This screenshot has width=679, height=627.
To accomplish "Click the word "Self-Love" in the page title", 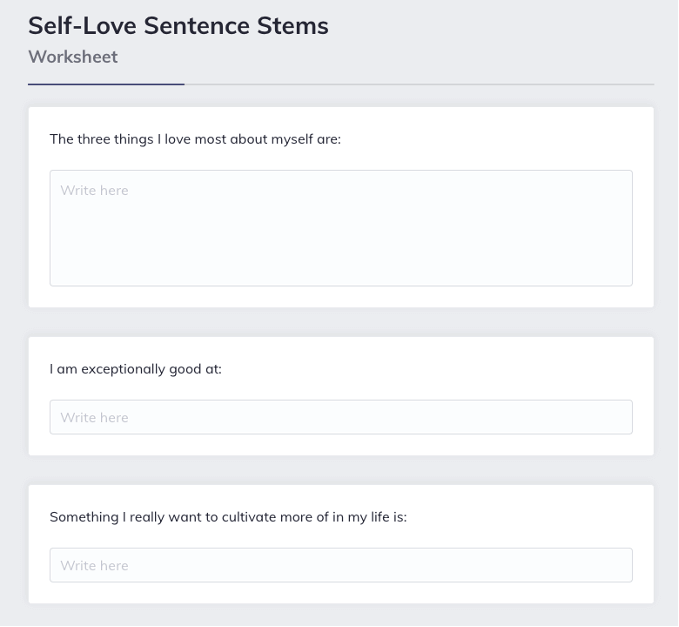I will 82,26.
